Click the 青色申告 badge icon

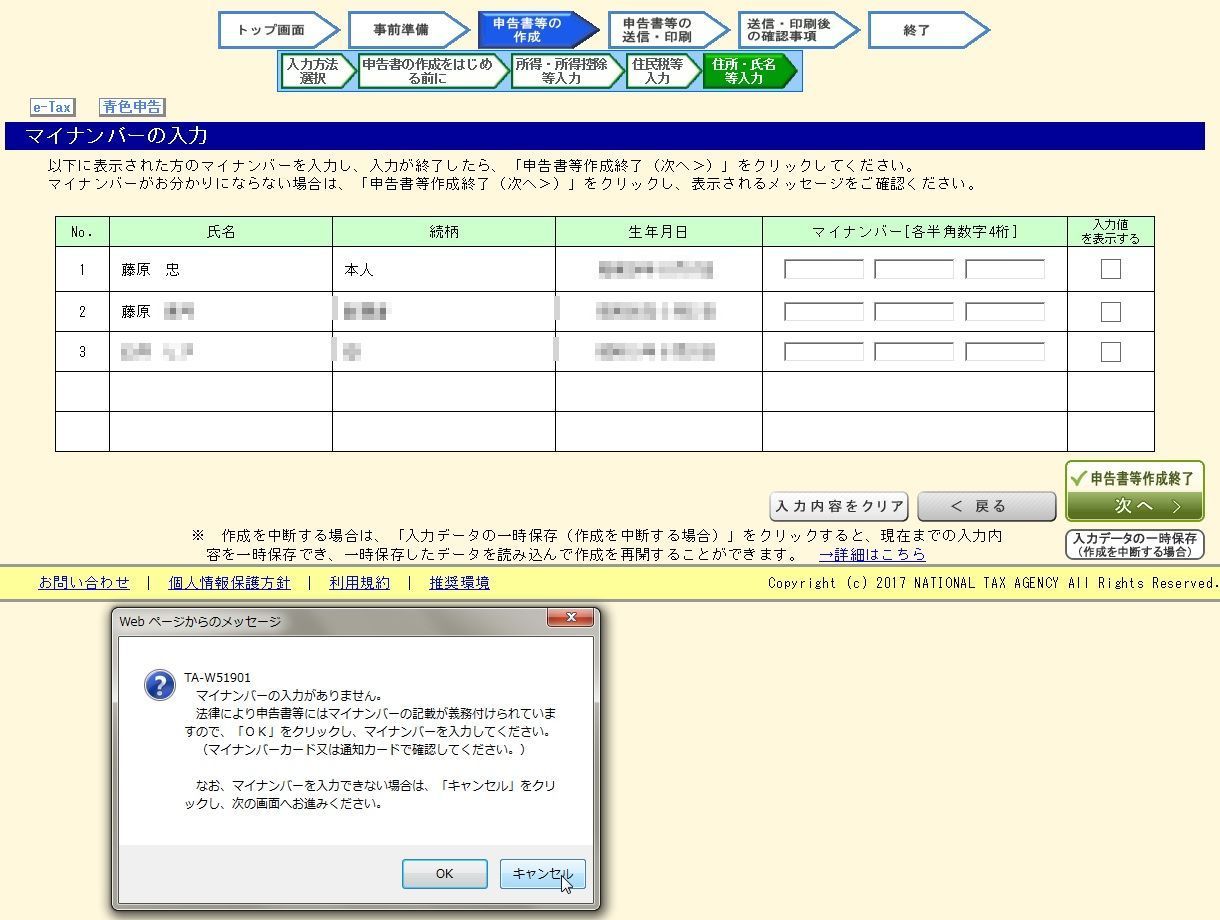(x=132, y=107)
